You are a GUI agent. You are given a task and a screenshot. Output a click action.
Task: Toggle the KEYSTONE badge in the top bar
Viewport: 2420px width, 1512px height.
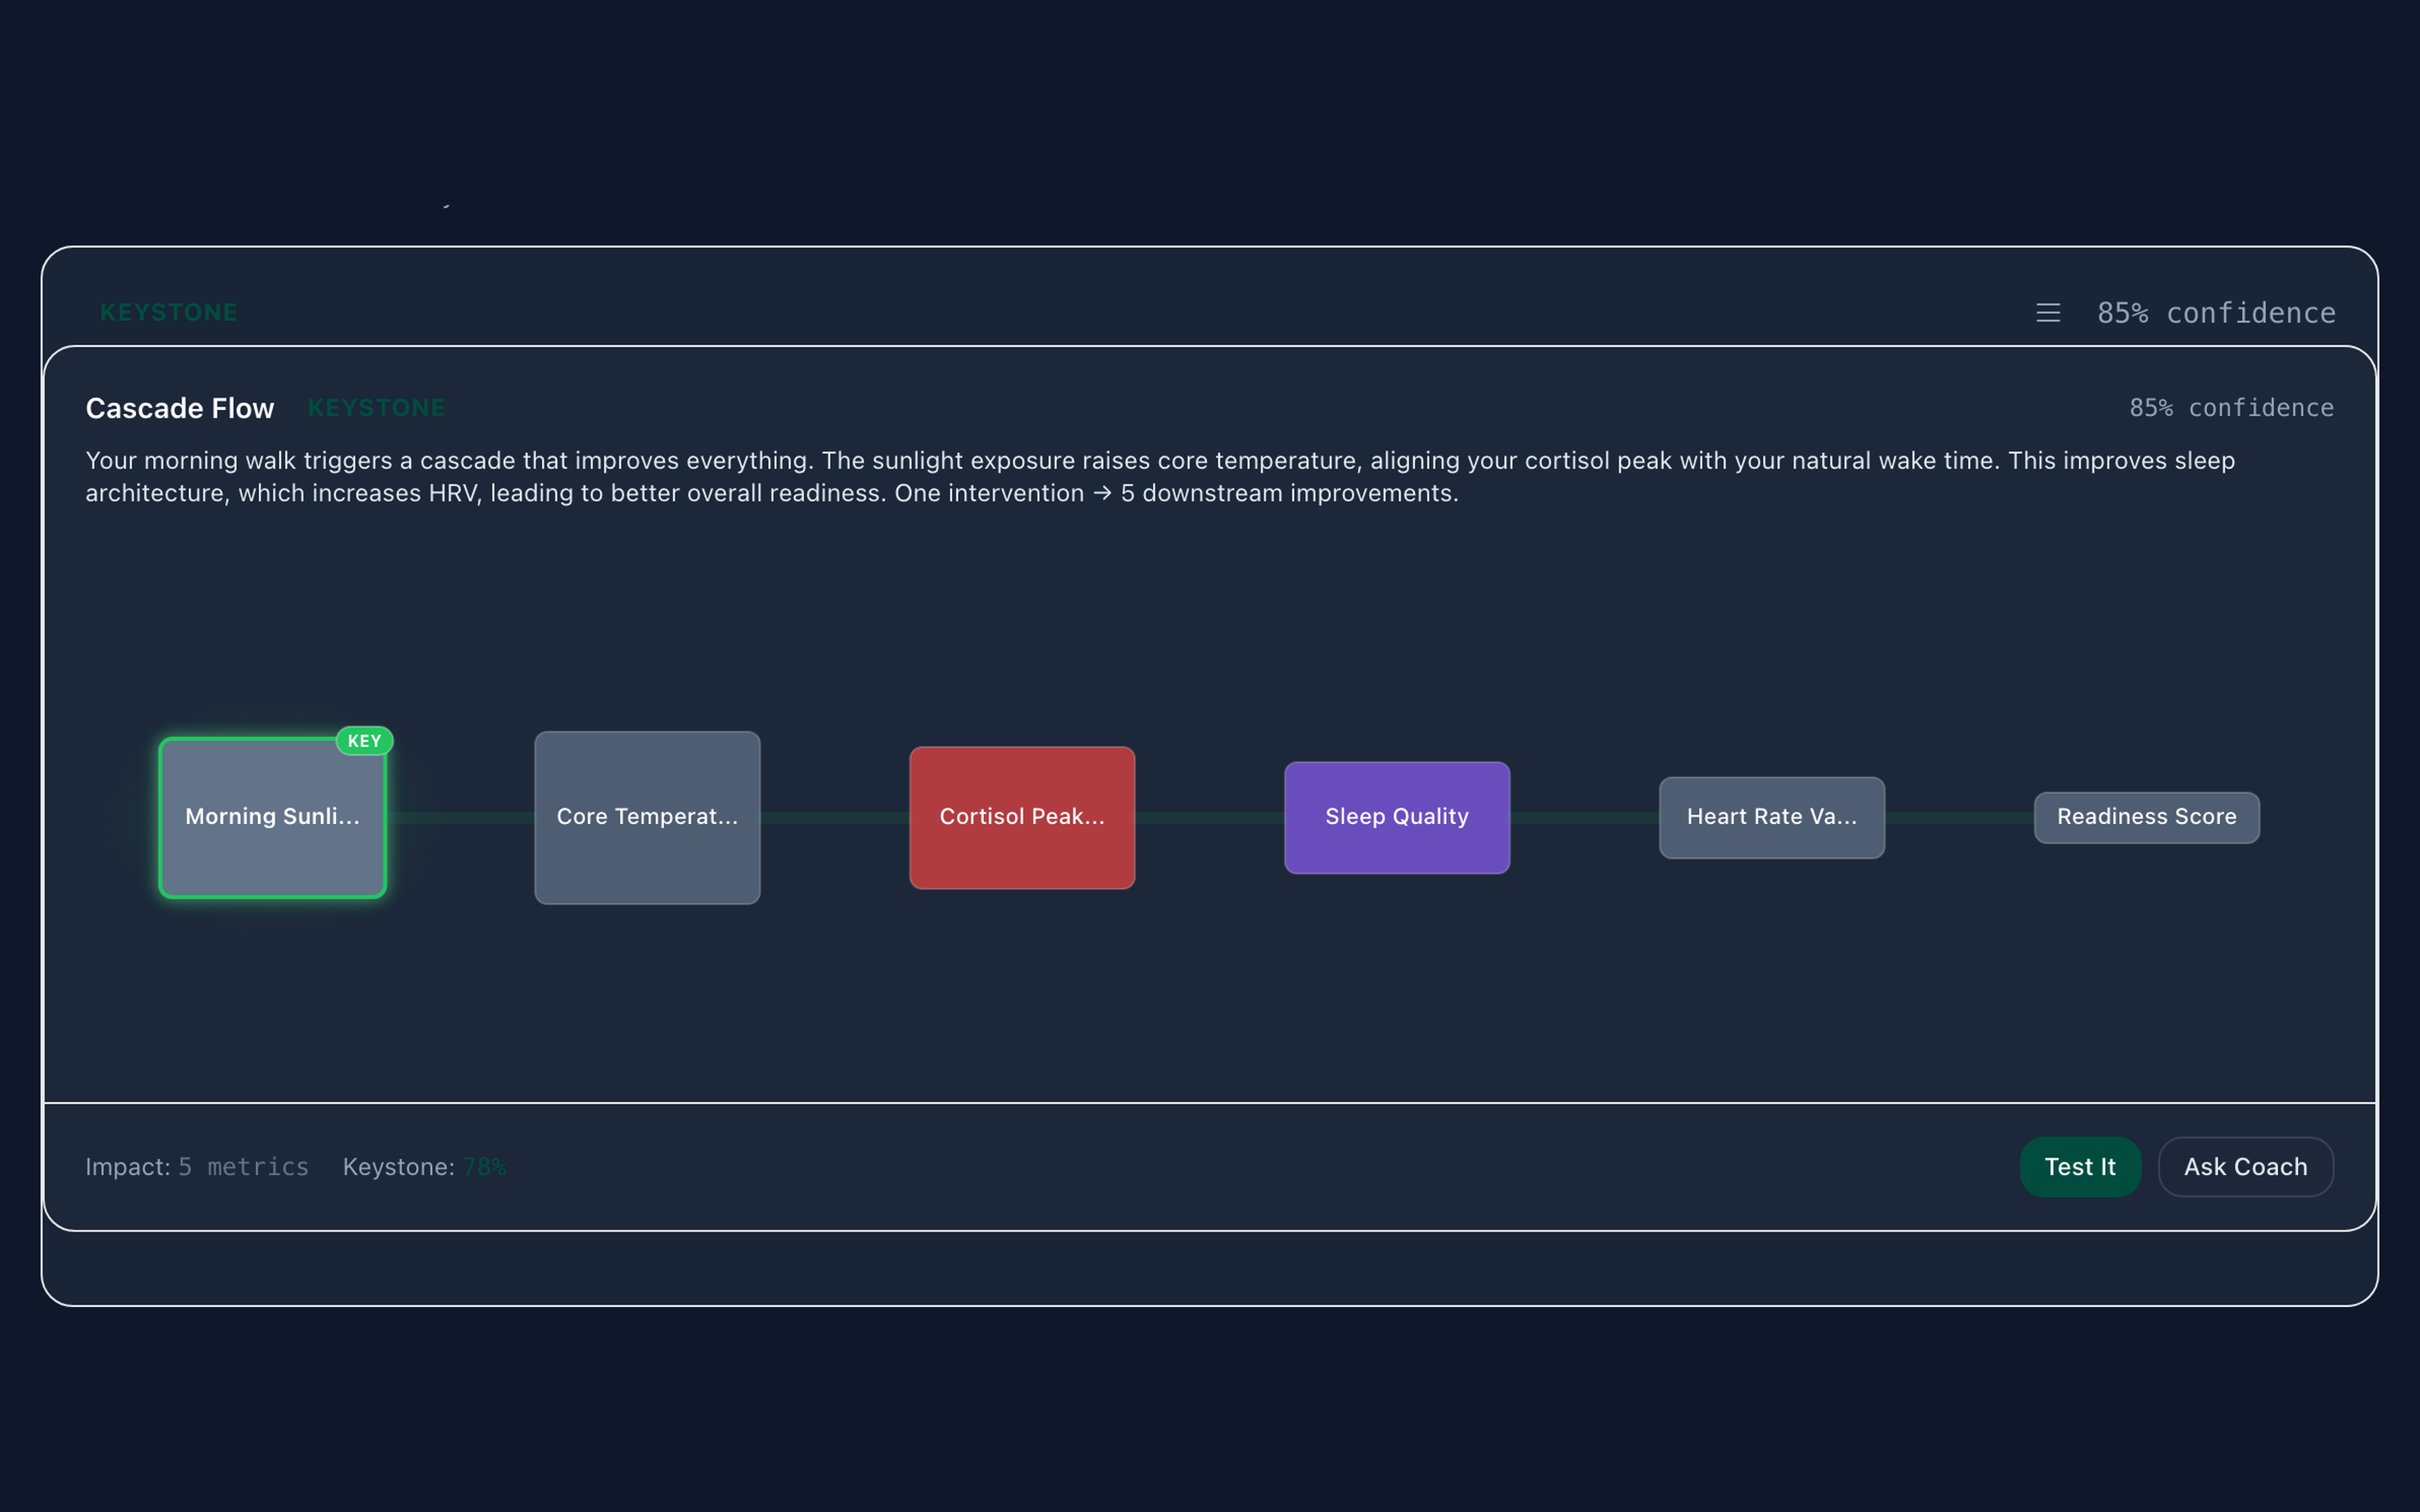click(x=168, y=312)
